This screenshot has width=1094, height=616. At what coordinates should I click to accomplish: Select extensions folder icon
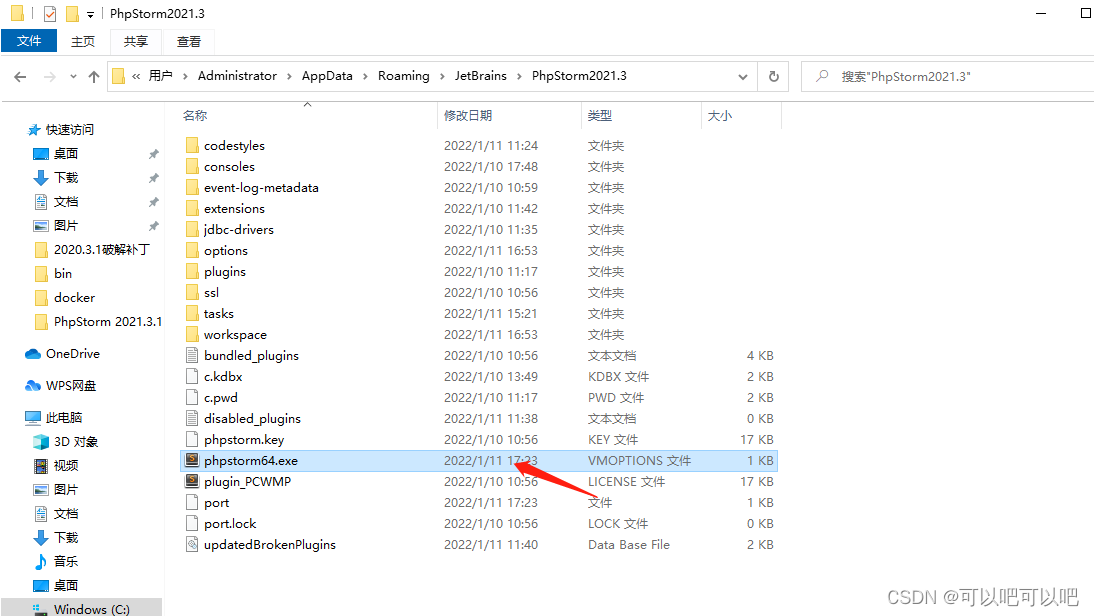coord(193,208)
